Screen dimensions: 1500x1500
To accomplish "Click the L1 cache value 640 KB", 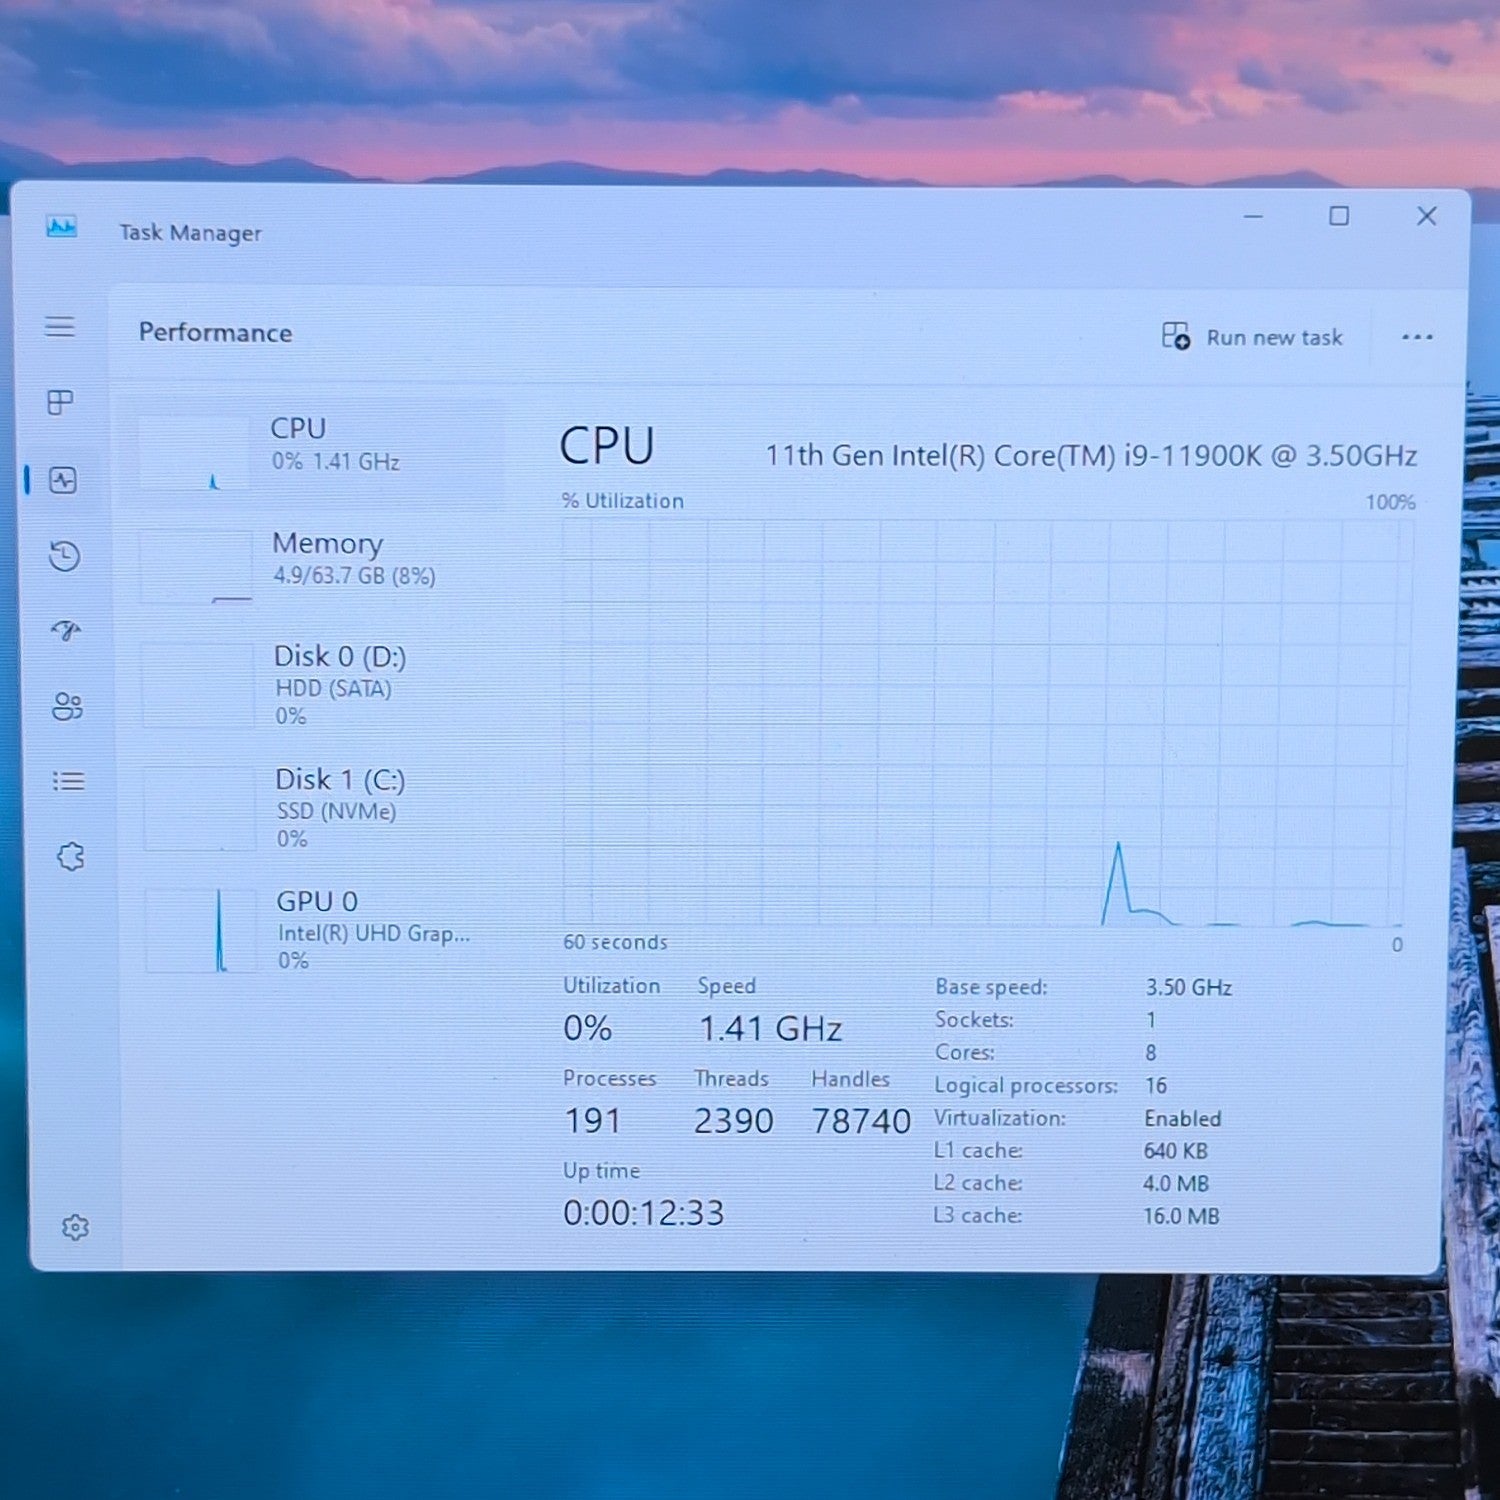I will pos(1175,1151).
